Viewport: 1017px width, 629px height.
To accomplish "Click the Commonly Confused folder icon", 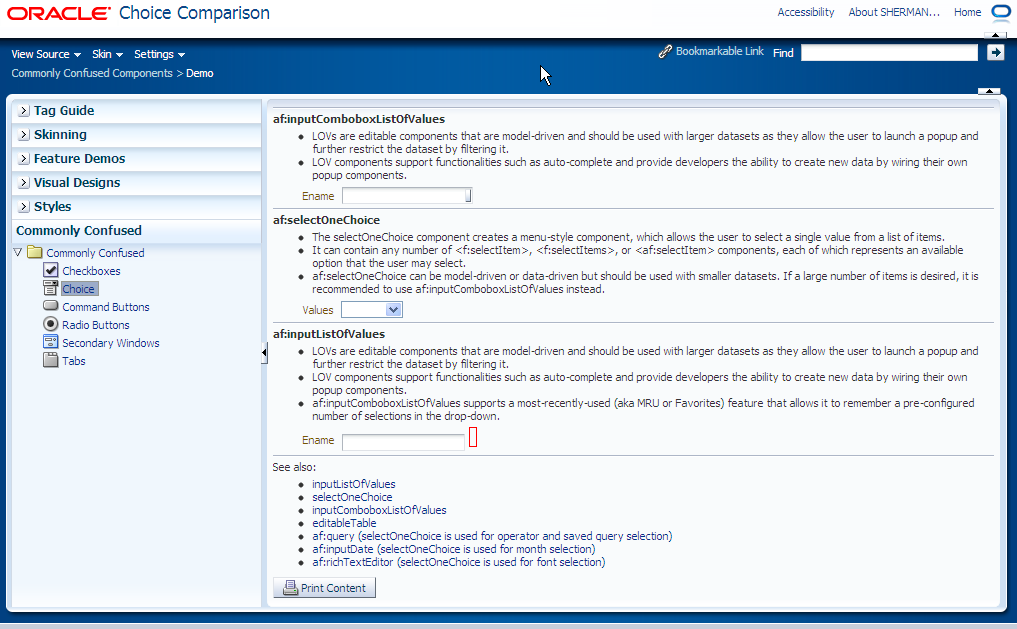I will point(35,252).
